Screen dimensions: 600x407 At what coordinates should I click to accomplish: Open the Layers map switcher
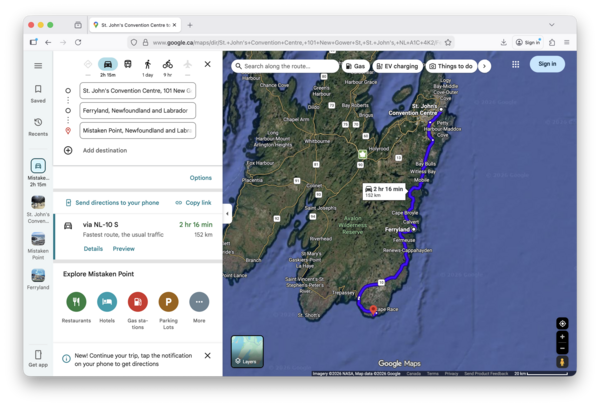pyautogui.click(x=247, y=352)
